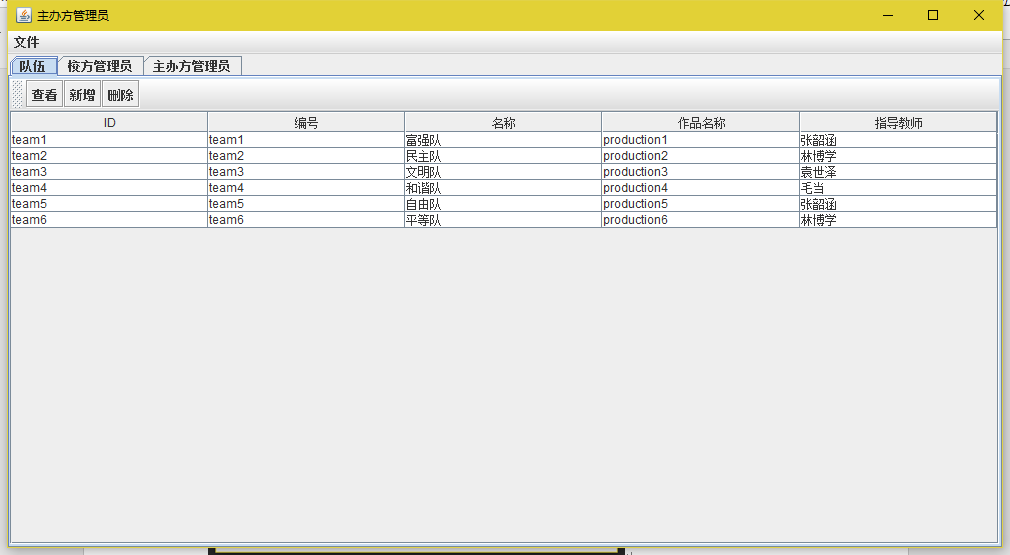This screenshot has height=555, width=1010.
Task: Click the Java icon in the title bar
Action: click(x=24, y=15)
